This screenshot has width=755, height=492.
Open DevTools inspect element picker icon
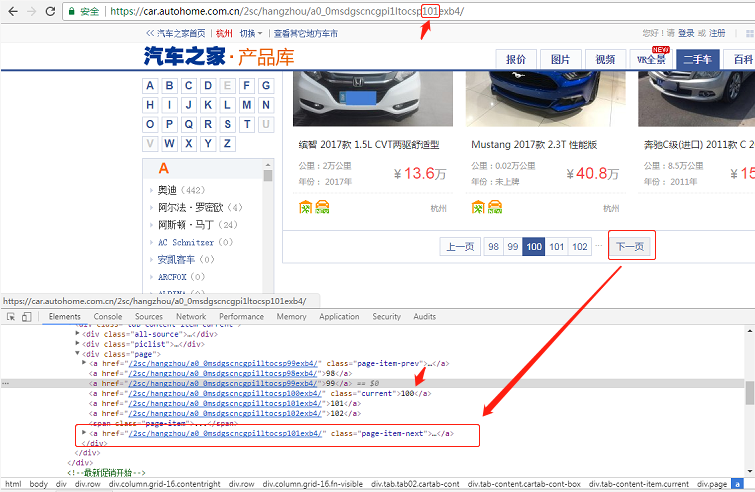(x=11, y=316)
